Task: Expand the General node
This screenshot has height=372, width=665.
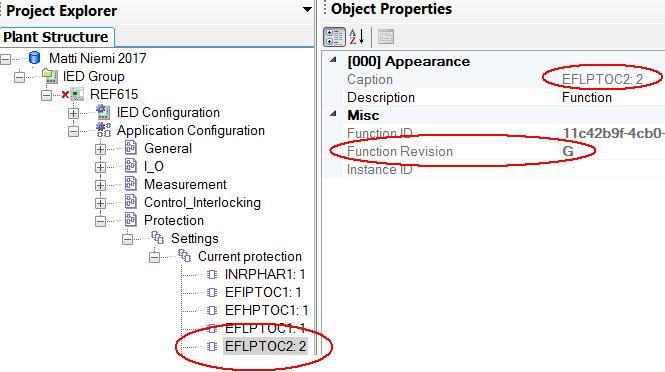Action: pyautogui.click(x=101, y=149)
